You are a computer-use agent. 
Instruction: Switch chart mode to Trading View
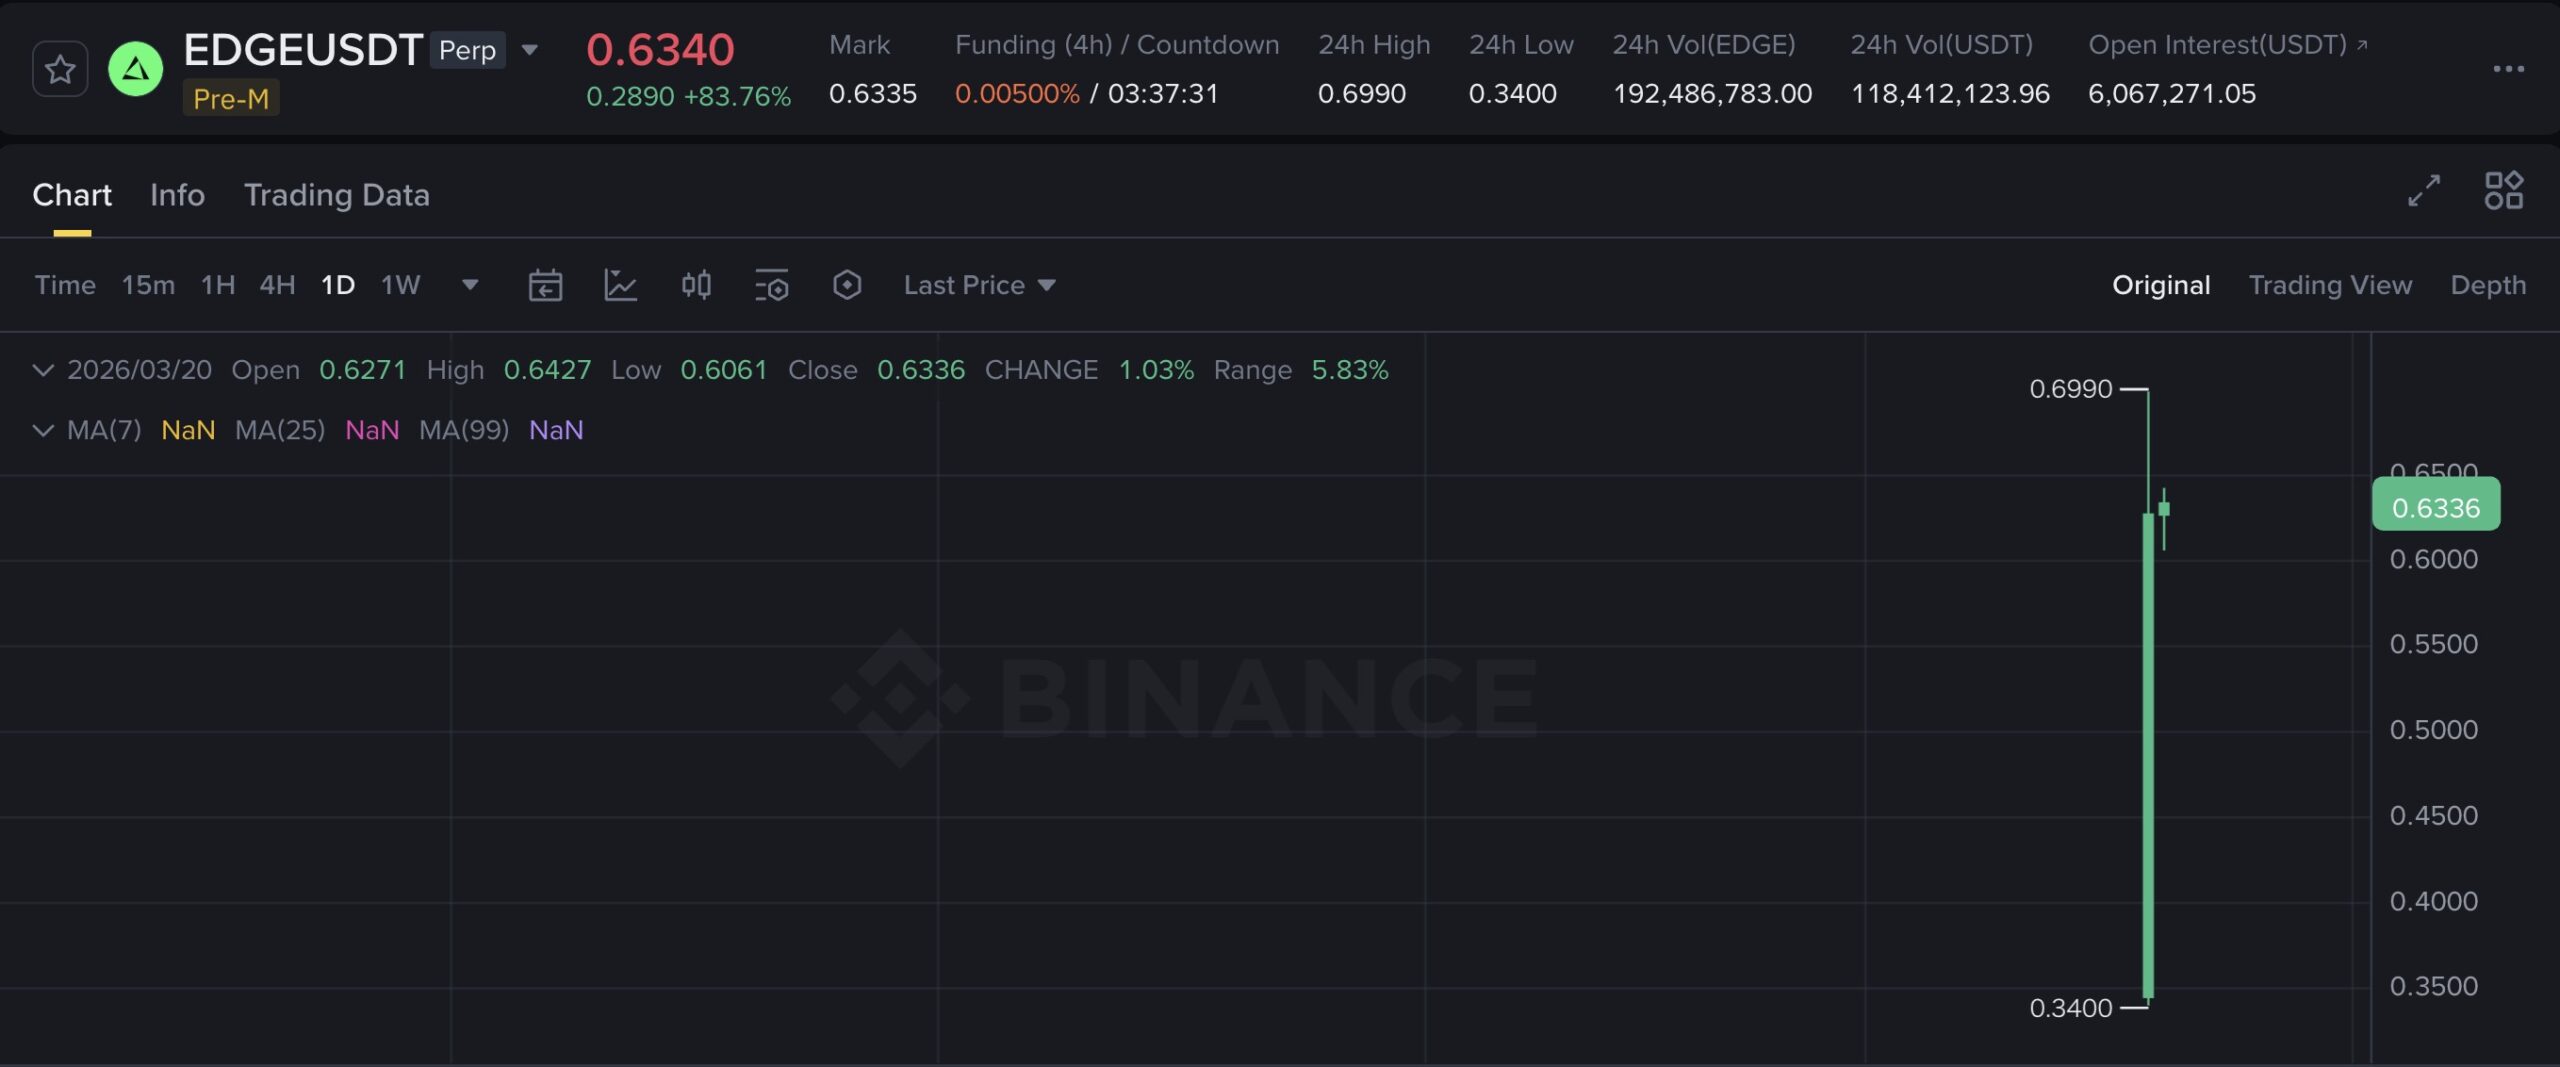2330,285
